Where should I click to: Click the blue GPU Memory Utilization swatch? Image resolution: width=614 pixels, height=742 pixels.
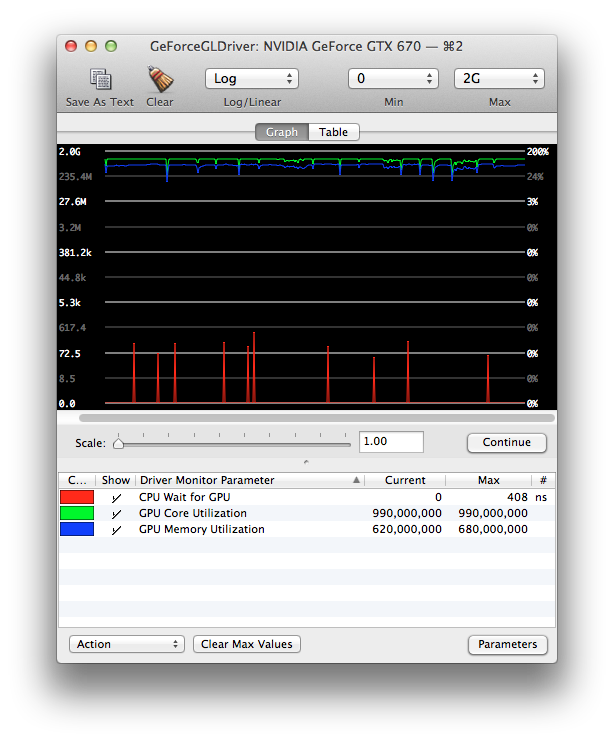[x=77, y=529]
